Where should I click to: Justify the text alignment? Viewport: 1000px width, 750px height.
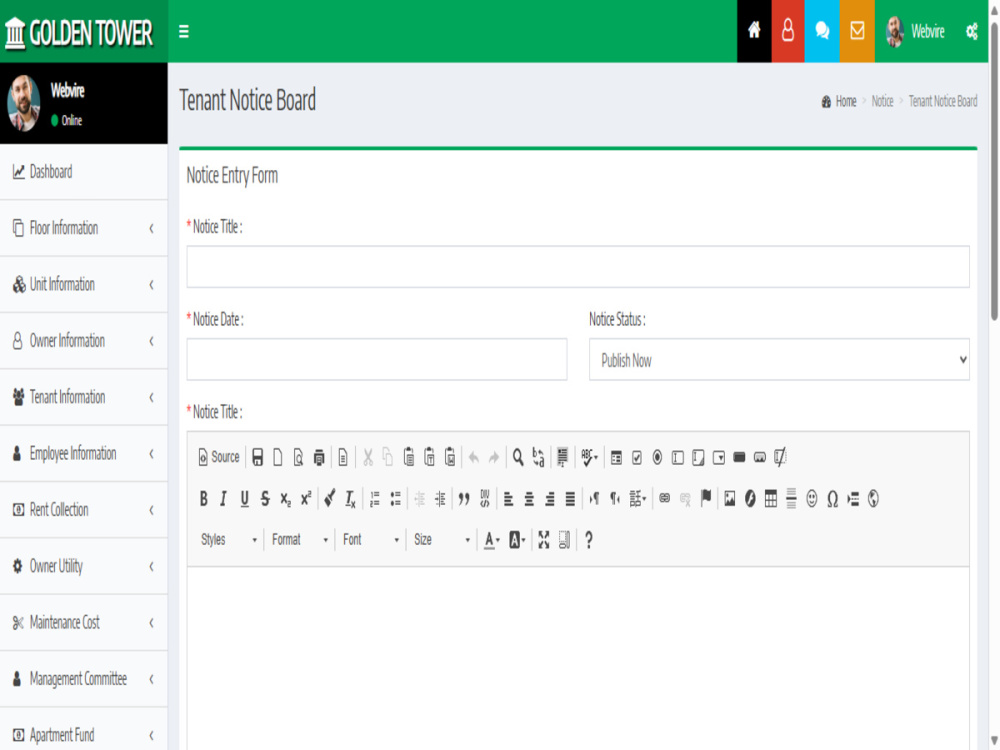click(570, 499)
